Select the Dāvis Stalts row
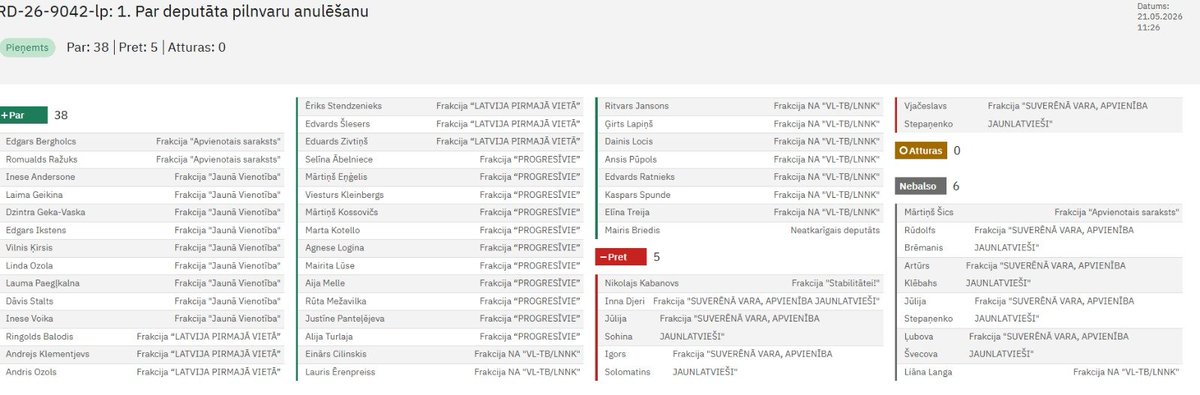1200x395 pixels. pyautogui.click(x=143, y=302)
